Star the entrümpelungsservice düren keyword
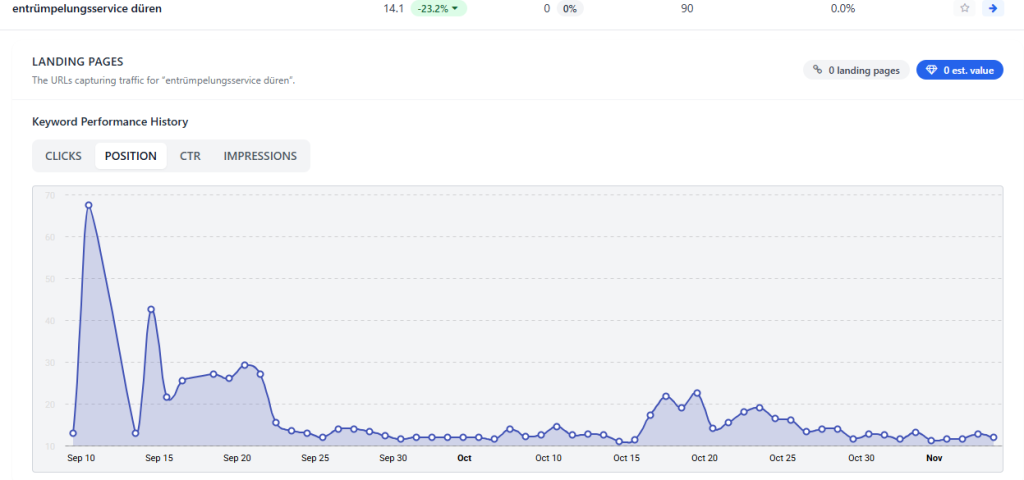 pos(964,8)
